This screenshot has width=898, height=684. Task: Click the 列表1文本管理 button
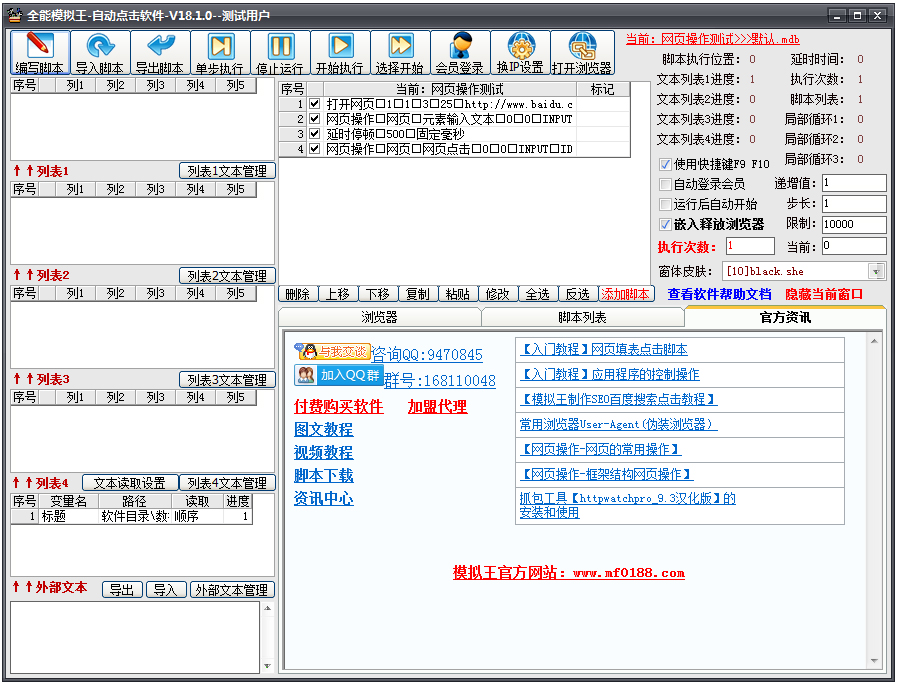click(226, 170)
